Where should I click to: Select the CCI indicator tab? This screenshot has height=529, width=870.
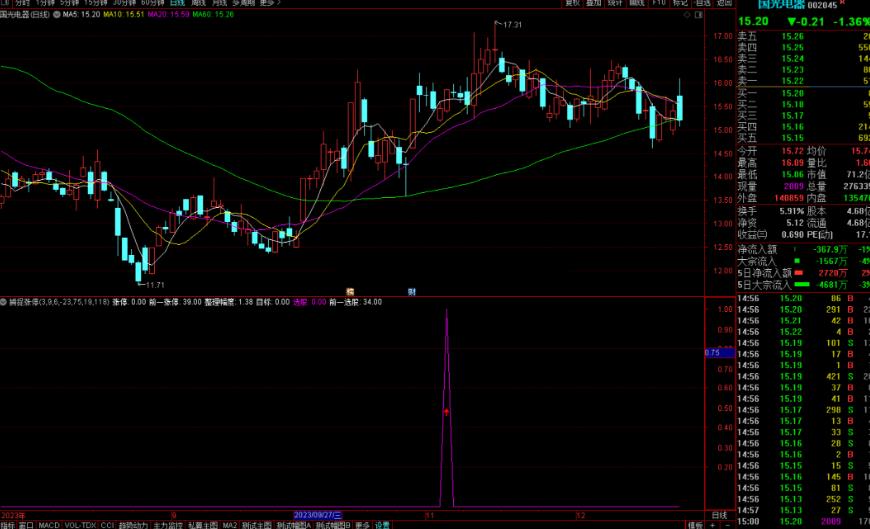[x=107, y=525]
